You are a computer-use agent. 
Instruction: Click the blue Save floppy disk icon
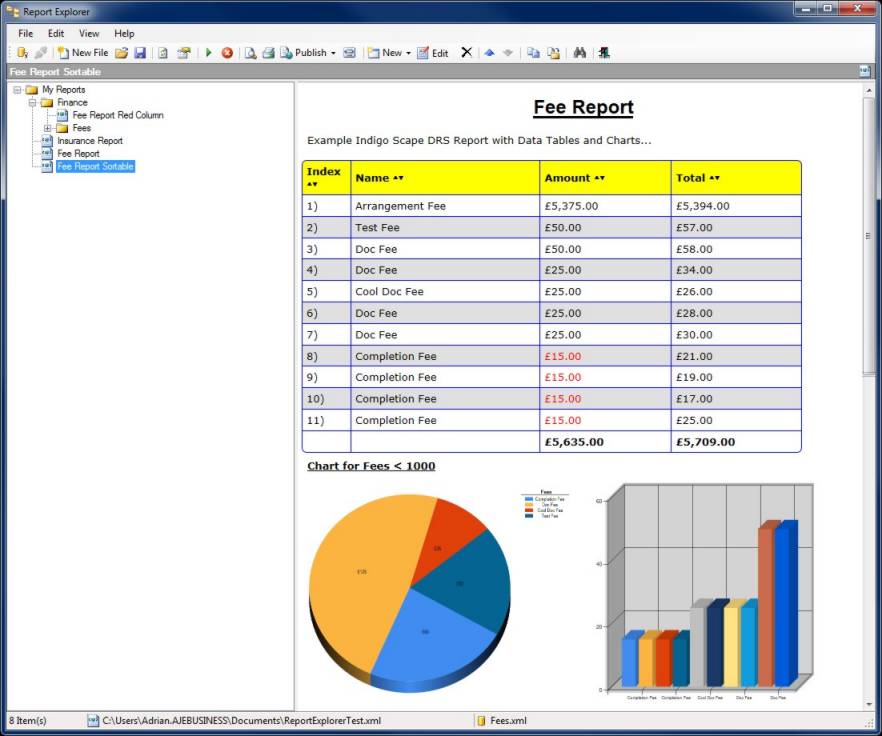click(x=140, y=53)
